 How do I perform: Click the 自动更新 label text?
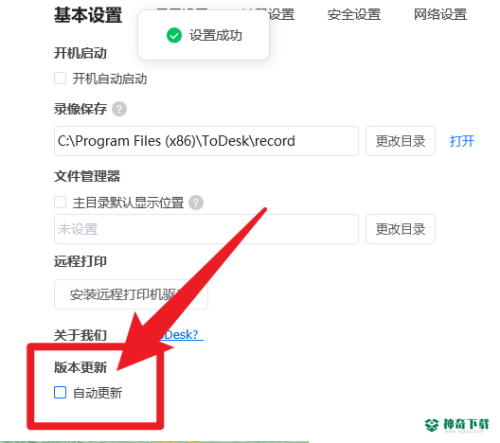(98, 393)
